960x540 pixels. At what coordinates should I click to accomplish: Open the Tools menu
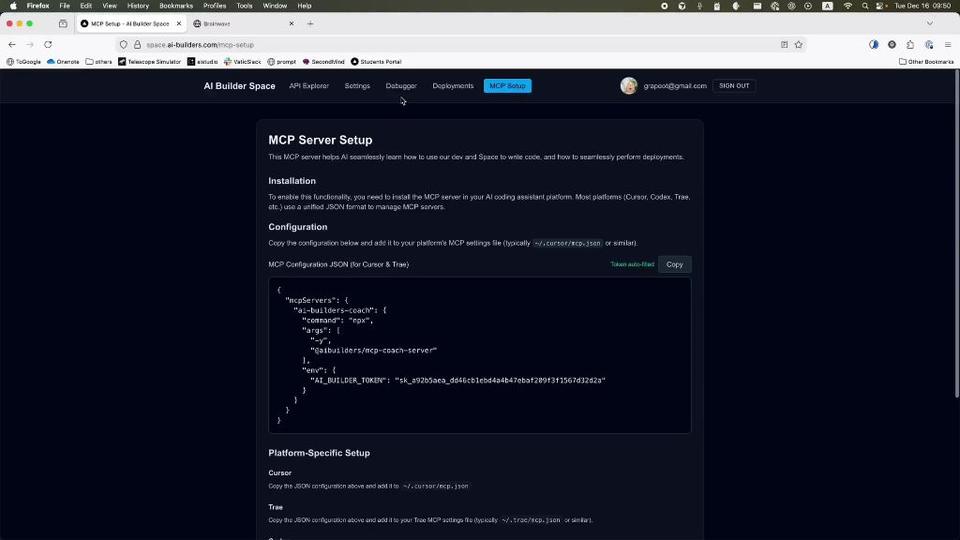click(244, 6)
